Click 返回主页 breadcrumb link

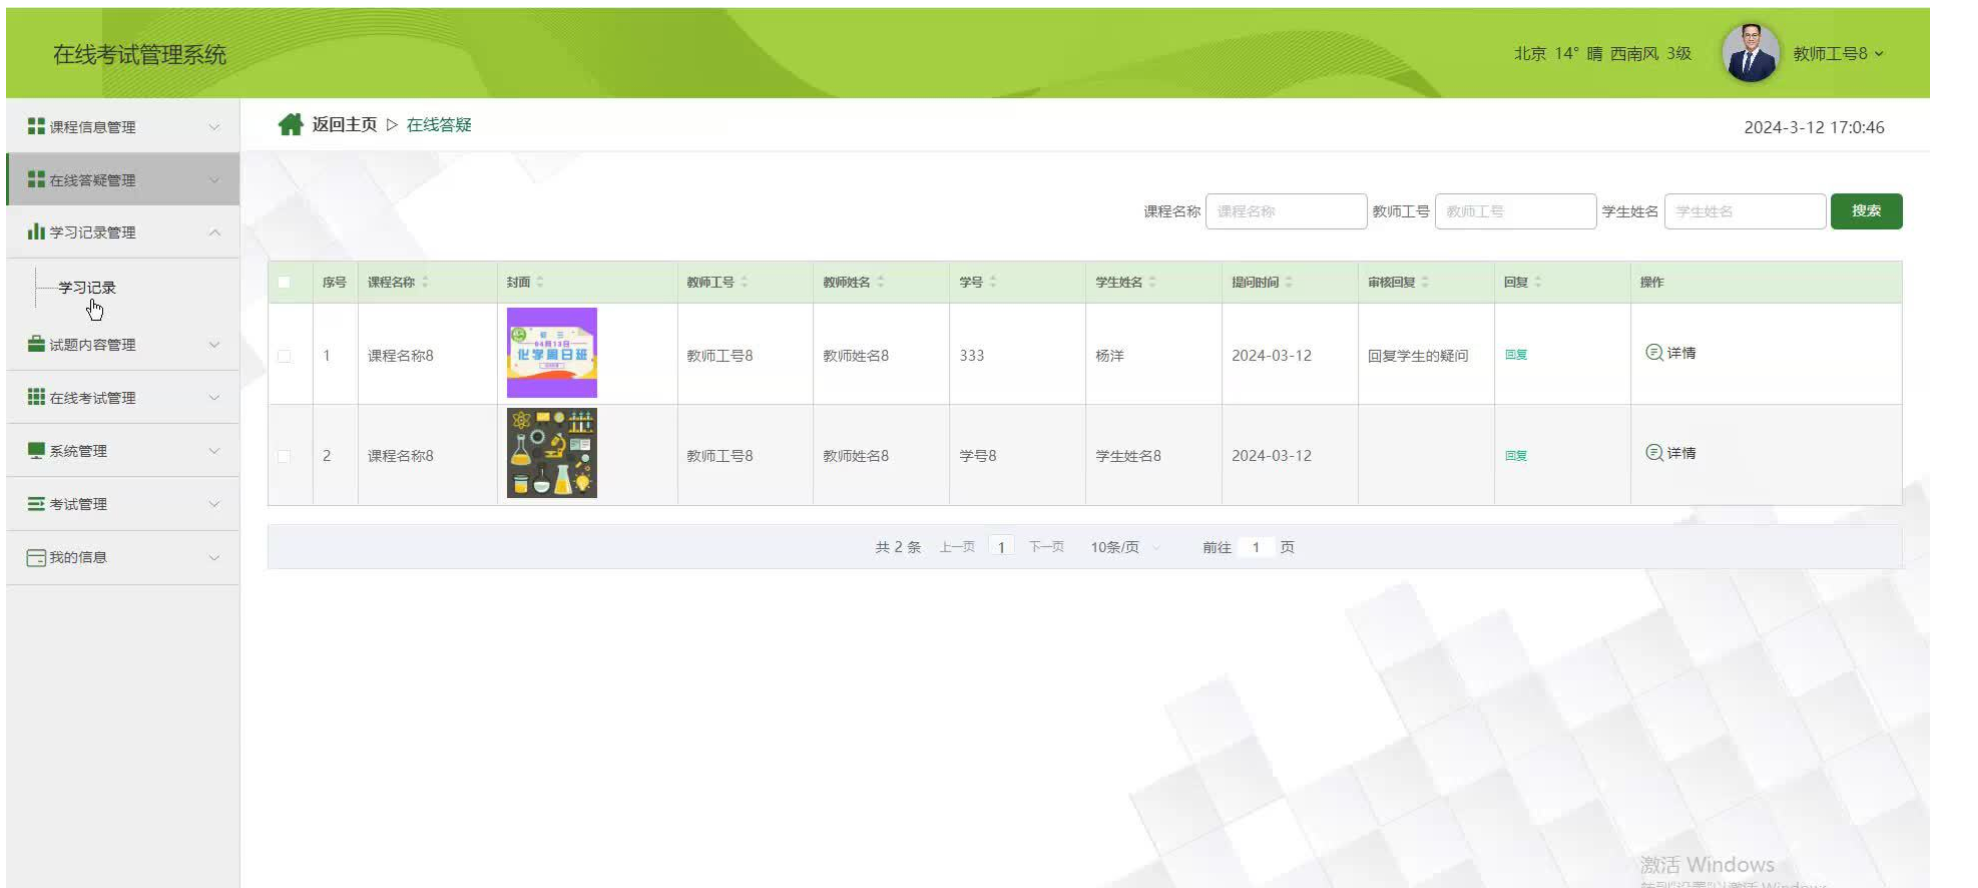tap(344, 124)
